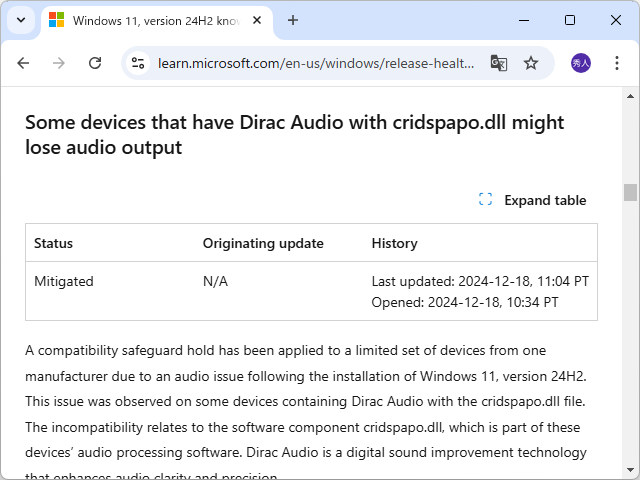This screenshot has width=640, height=480.
Task: Click Opened 2024-12-18 10:34 PT text
Action: coord(465,302)
